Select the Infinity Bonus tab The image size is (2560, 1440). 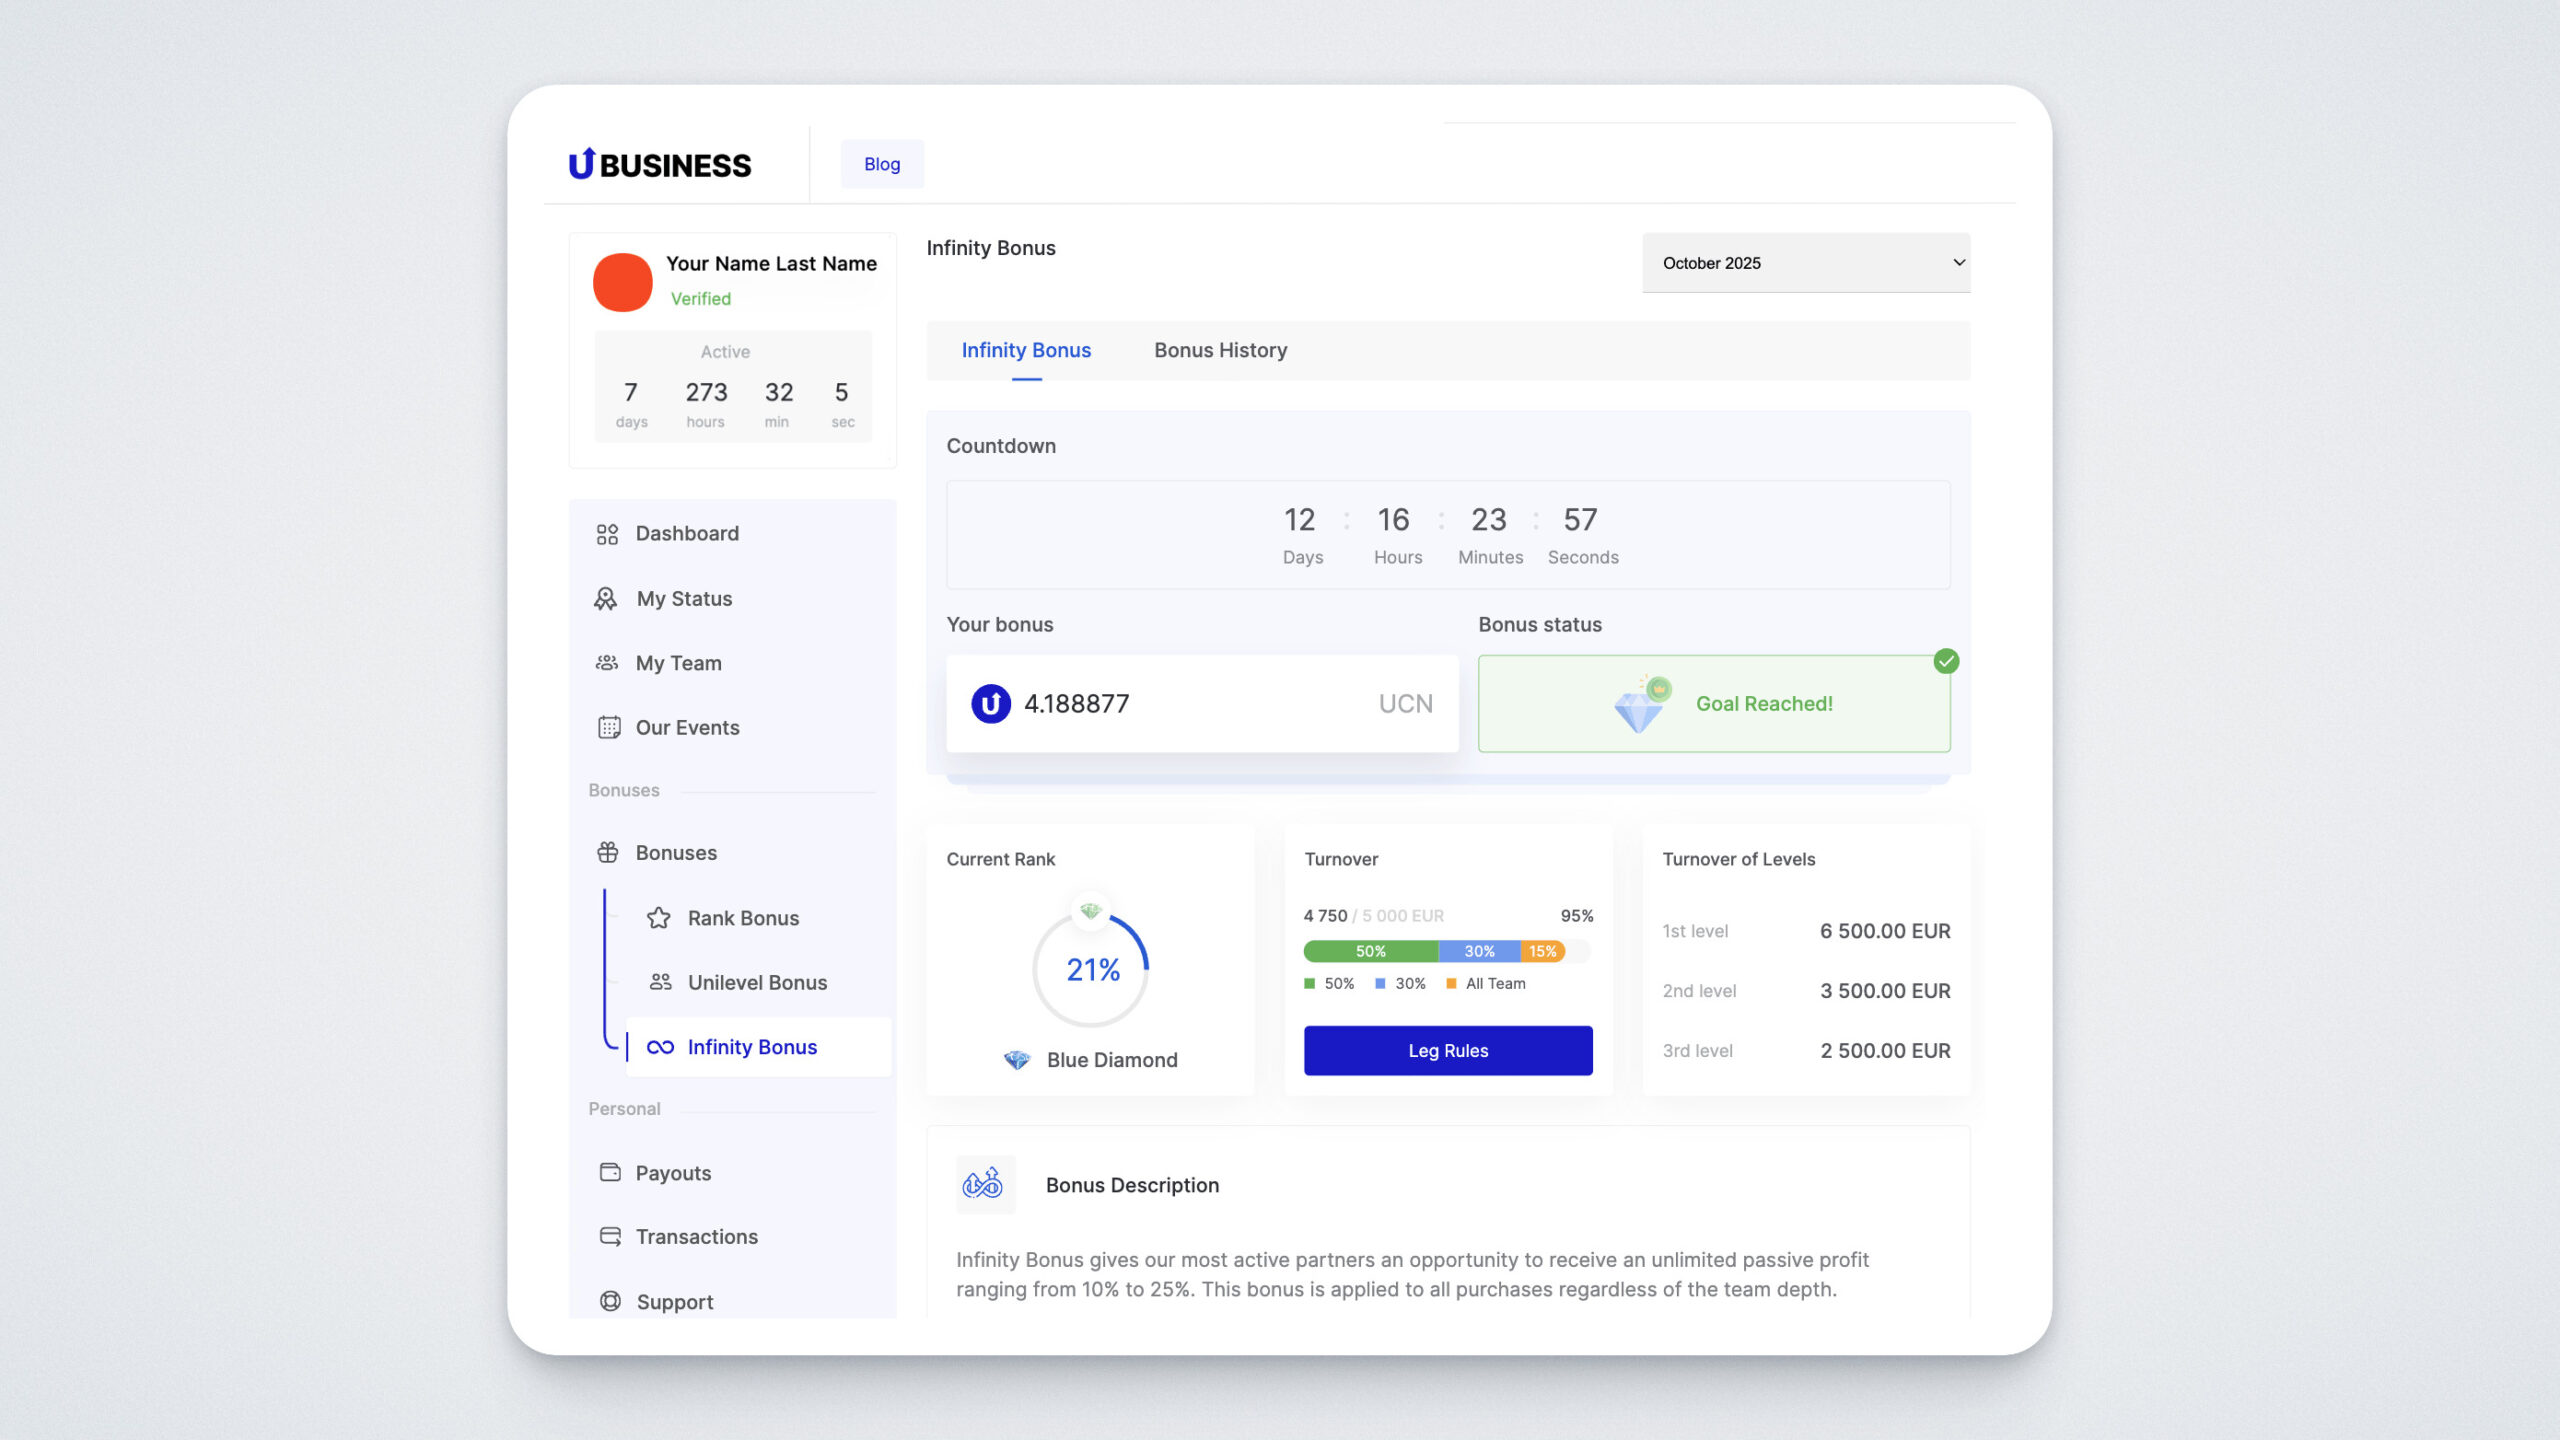(x=1026, y=350)
